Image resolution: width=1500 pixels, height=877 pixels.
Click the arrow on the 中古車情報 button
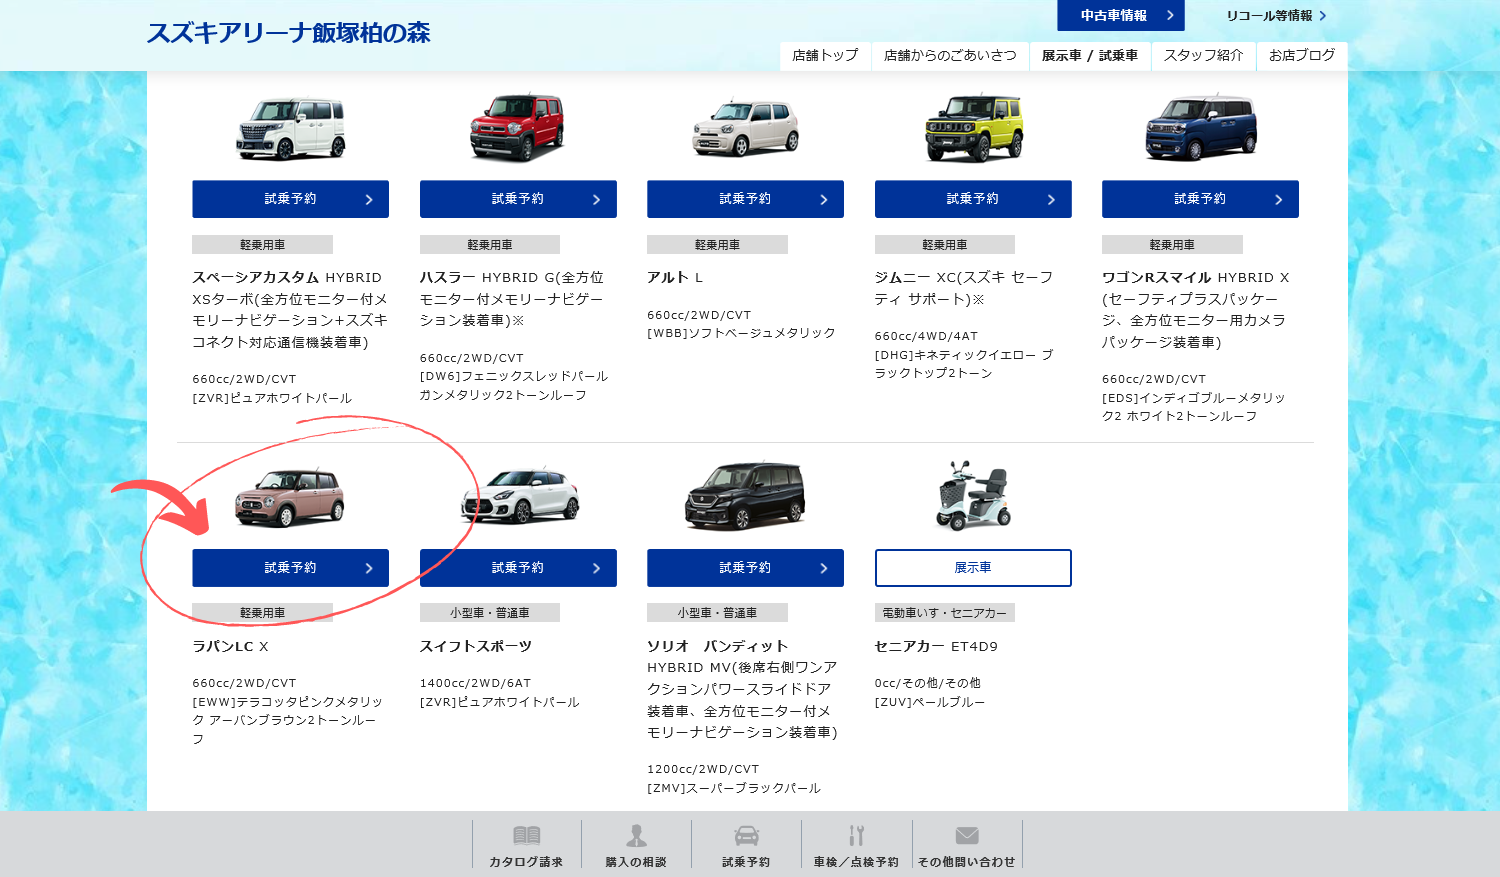[1170, 15]
